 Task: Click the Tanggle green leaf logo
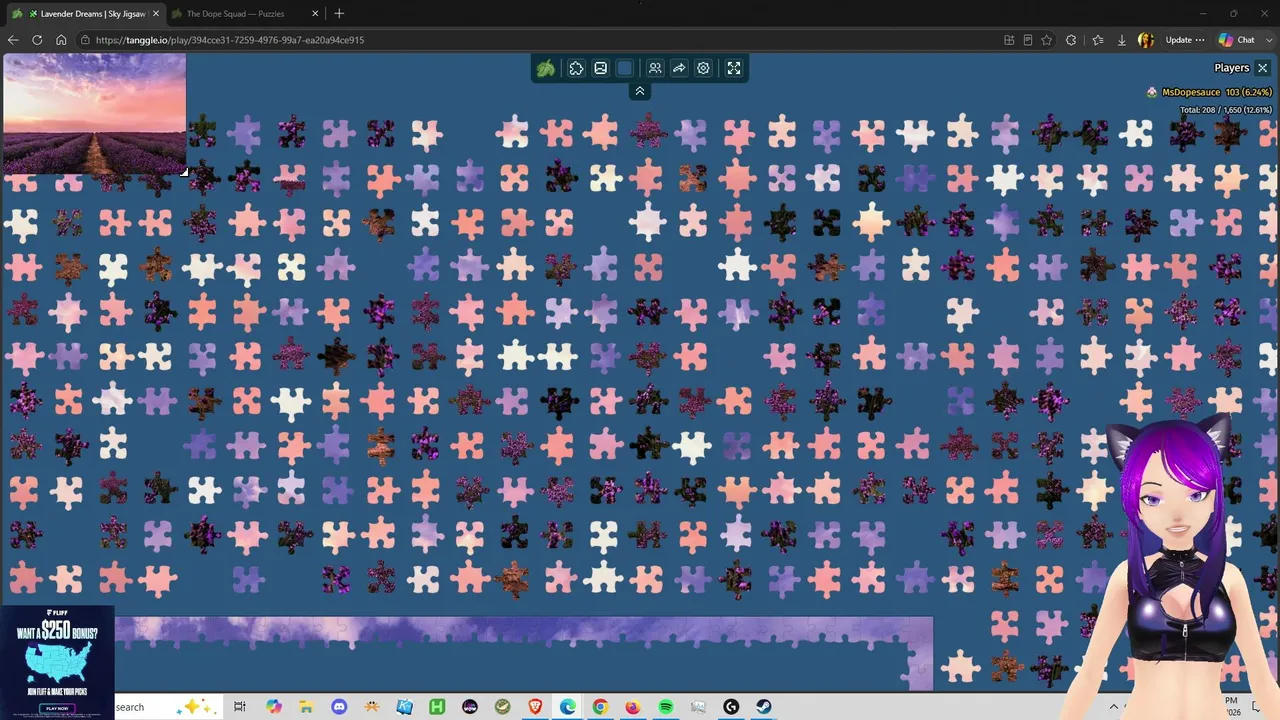[546, 68]
